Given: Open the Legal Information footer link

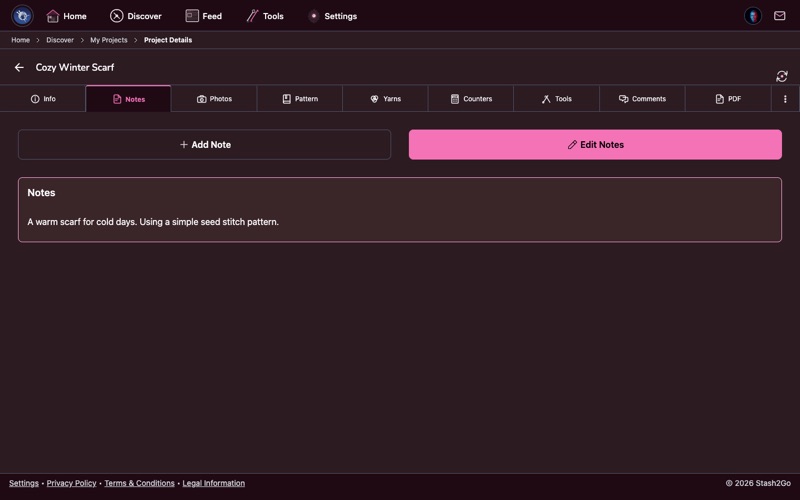Looking at the screenshot, I should (214, 483).
